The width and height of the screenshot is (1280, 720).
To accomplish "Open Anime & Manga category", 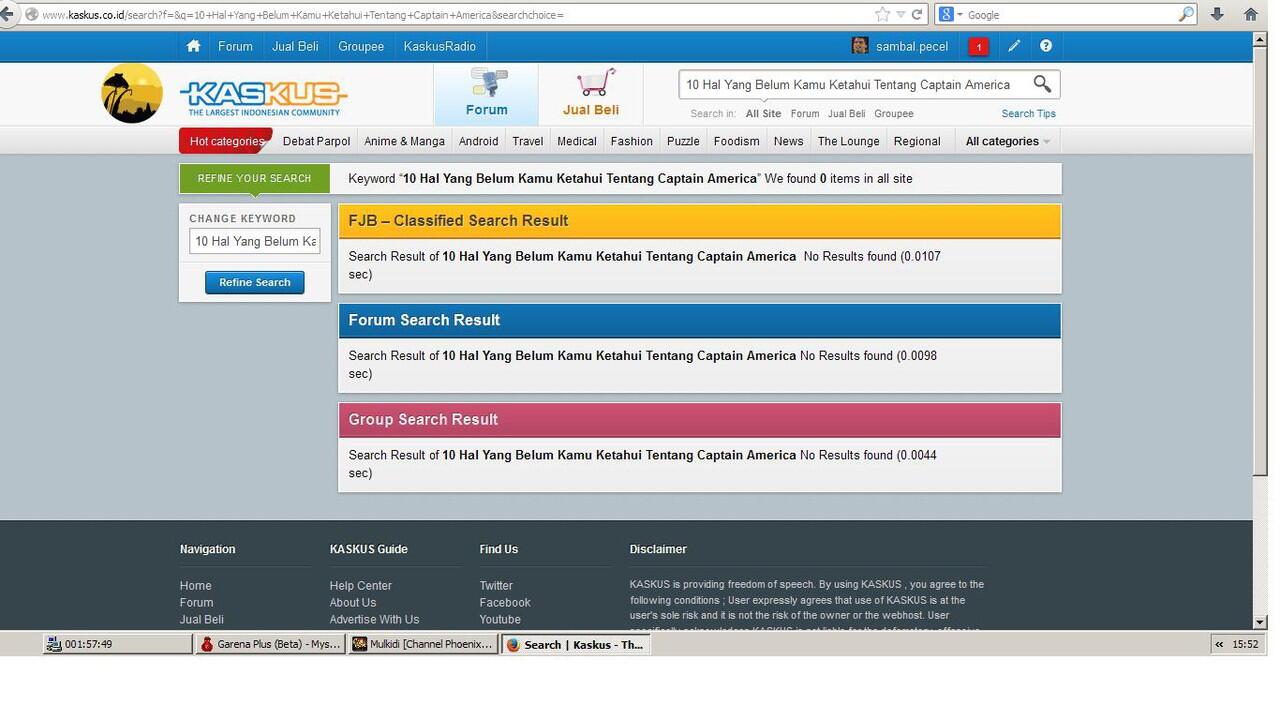I will click(404, 141).
